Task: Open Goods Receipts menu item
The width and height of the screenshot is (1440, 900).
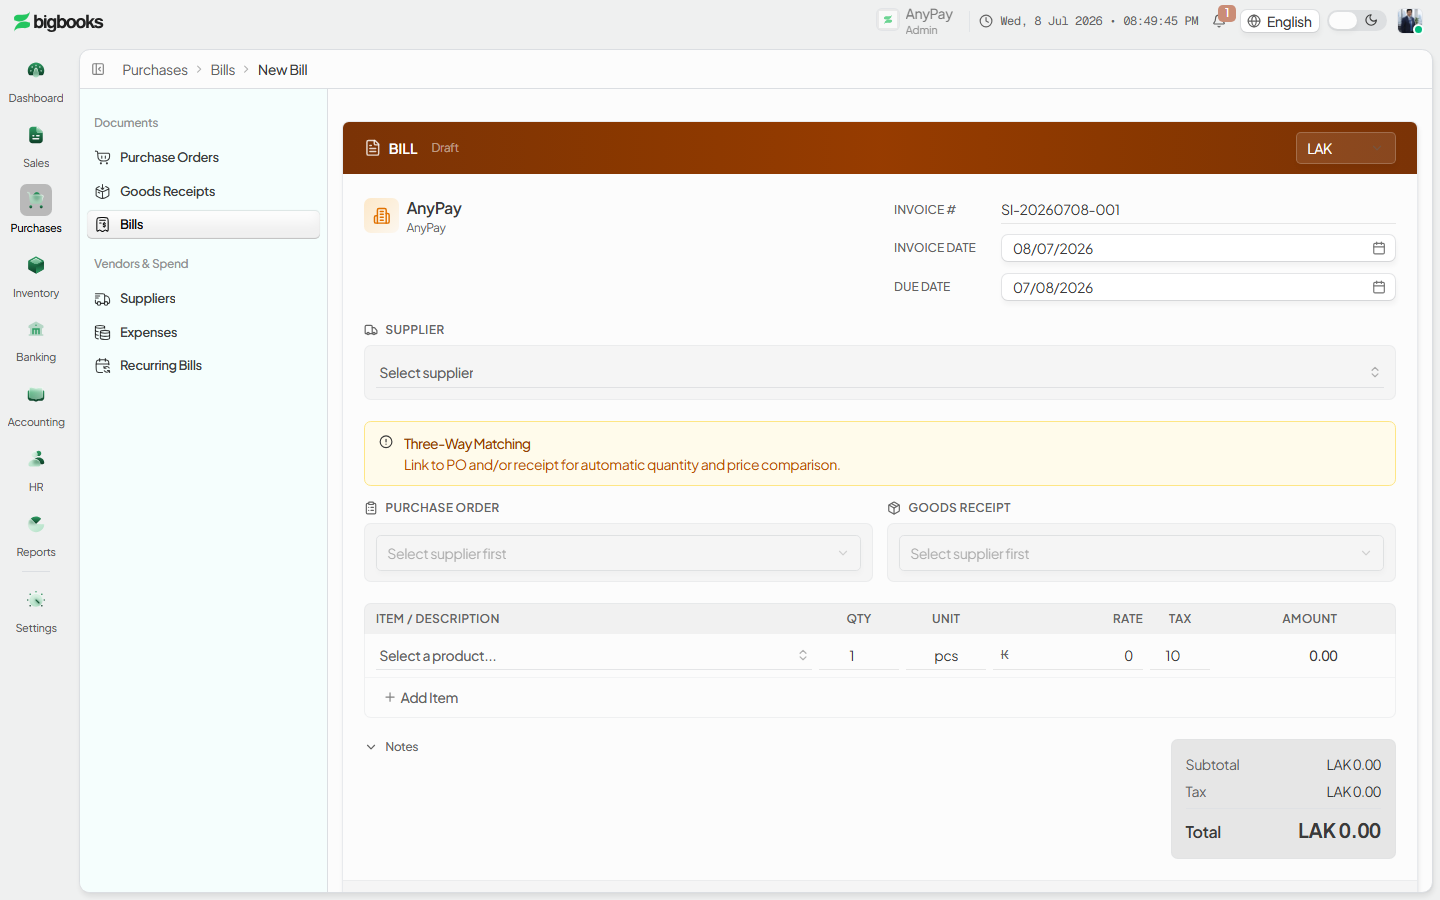Action: coord(203,191)
